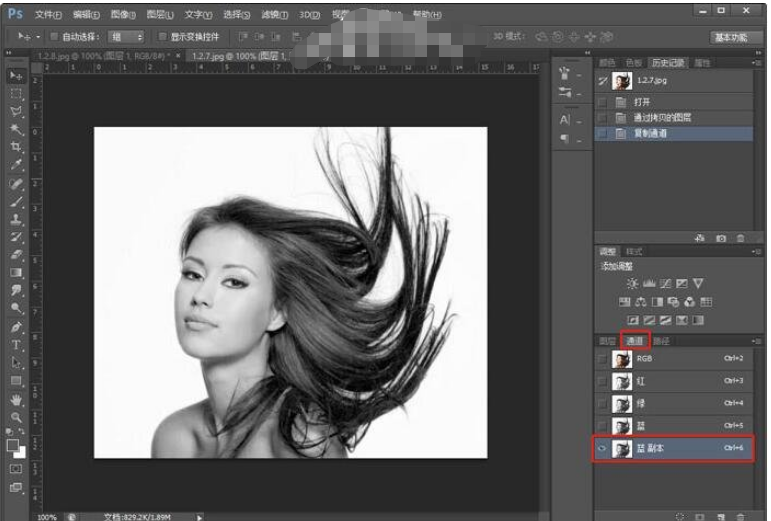Open the 文件(F) menu
This screenshot has height=521, width=771.
[47, 14]
